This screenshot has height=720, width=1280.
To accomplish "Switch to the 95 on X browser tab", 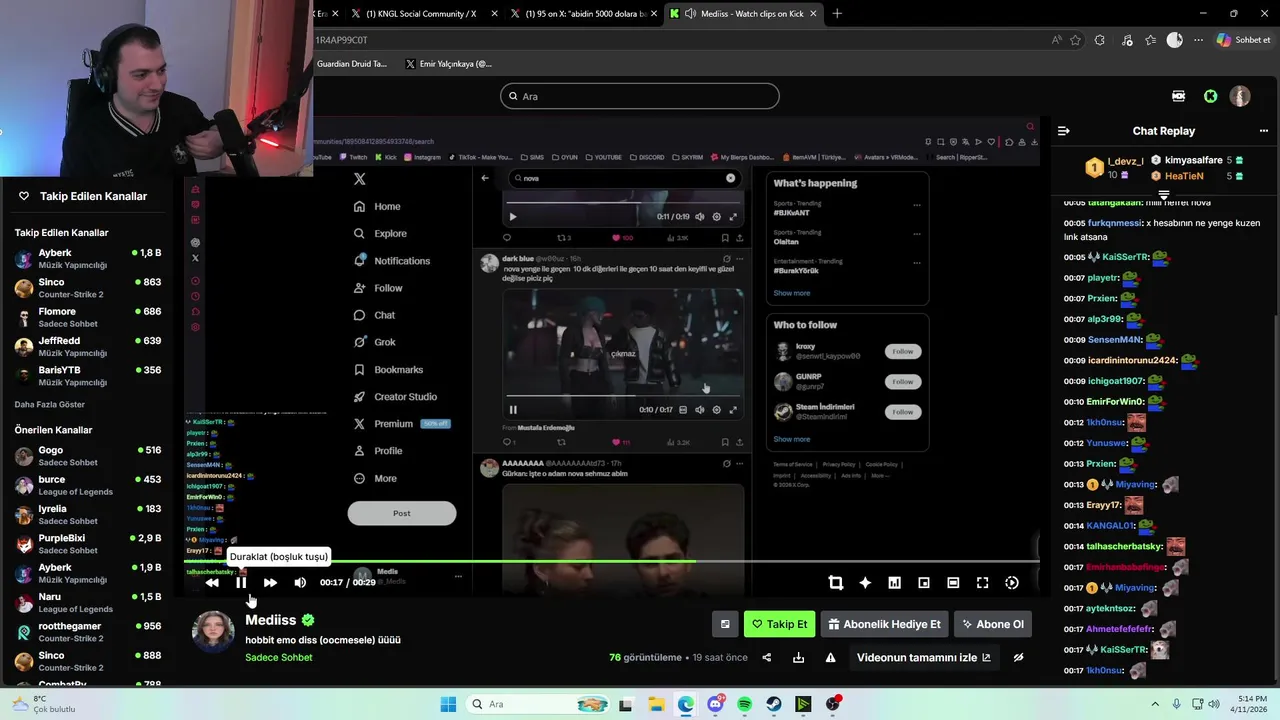I will 583,14.
